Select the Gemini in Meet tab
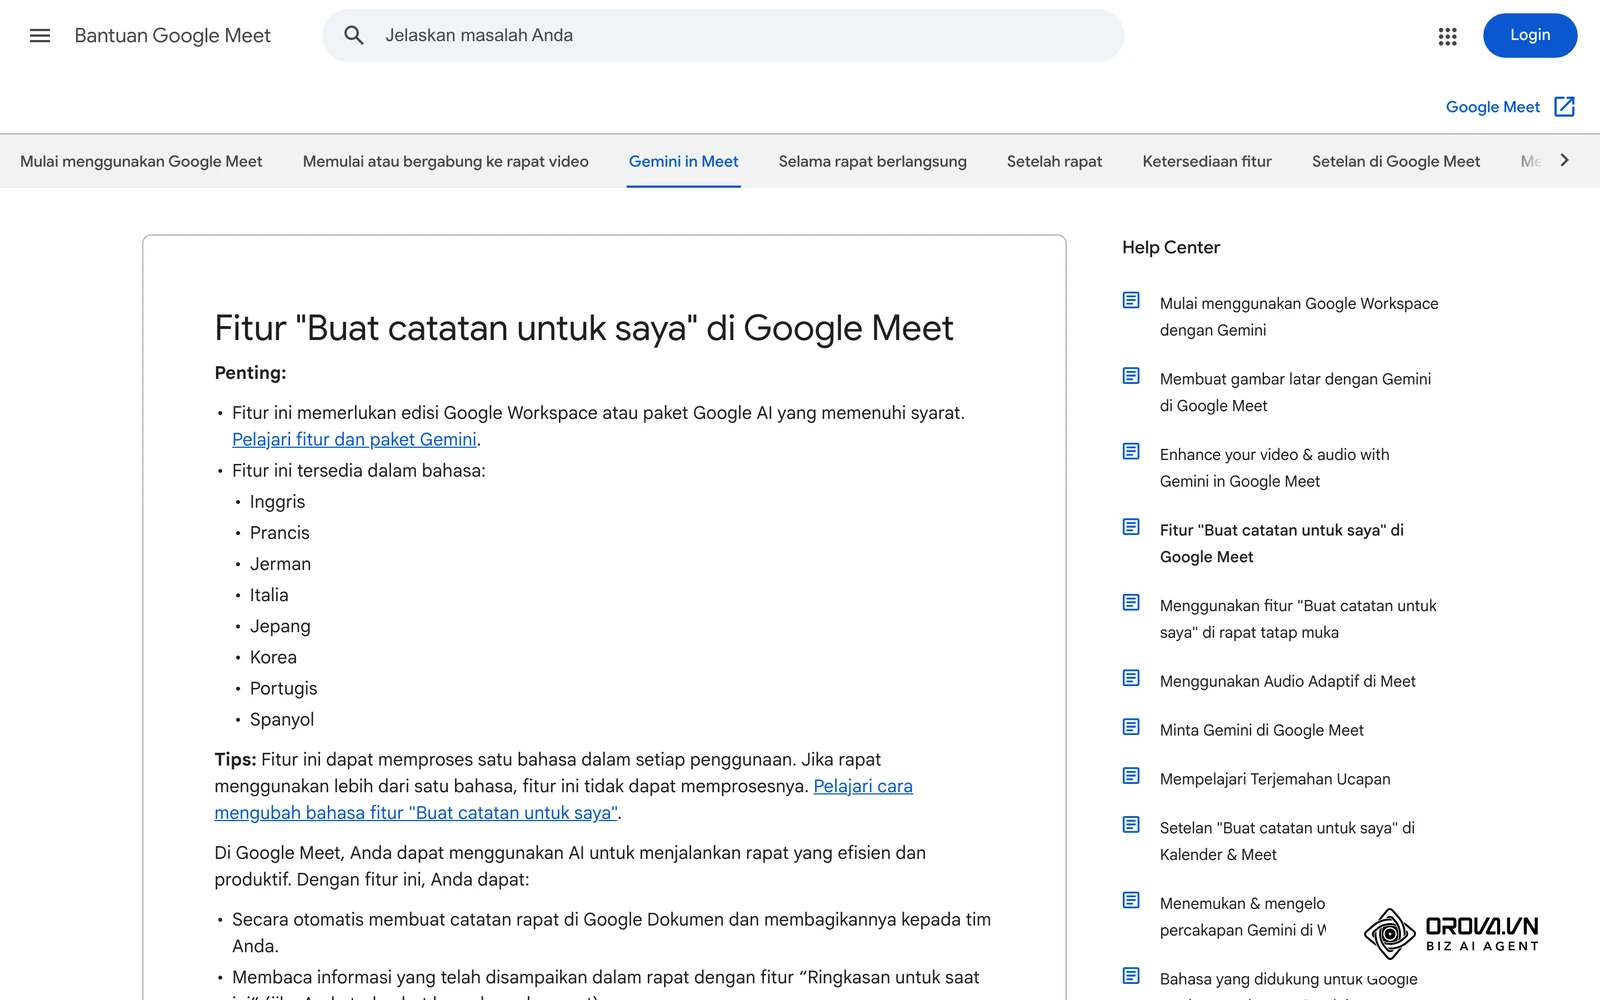Image resolution: width=1600 pixels, height=1000 pixels. pos(684,161)
